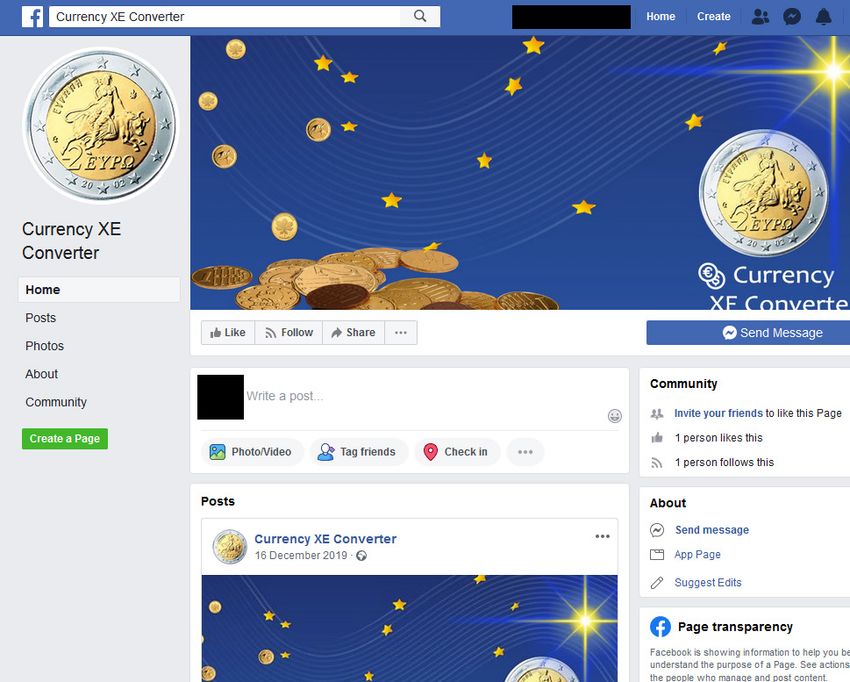Open the friend requests icon
Viewport: 850px width, 682px height.
pos(760,17)
